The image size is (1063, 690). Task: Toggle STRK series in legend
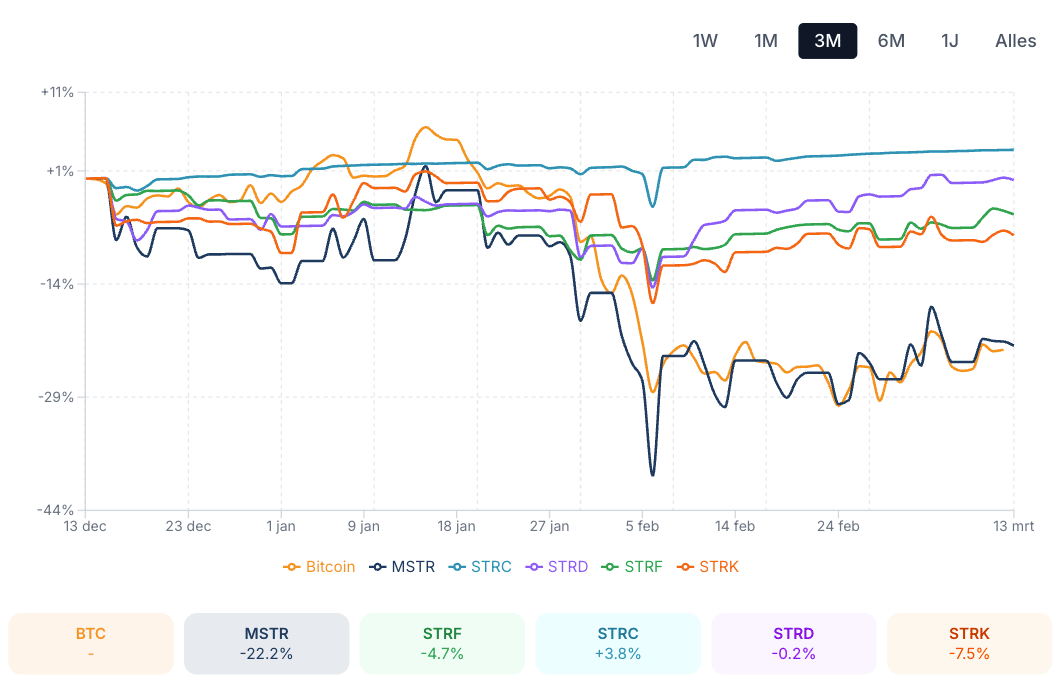tap(709, 567)
